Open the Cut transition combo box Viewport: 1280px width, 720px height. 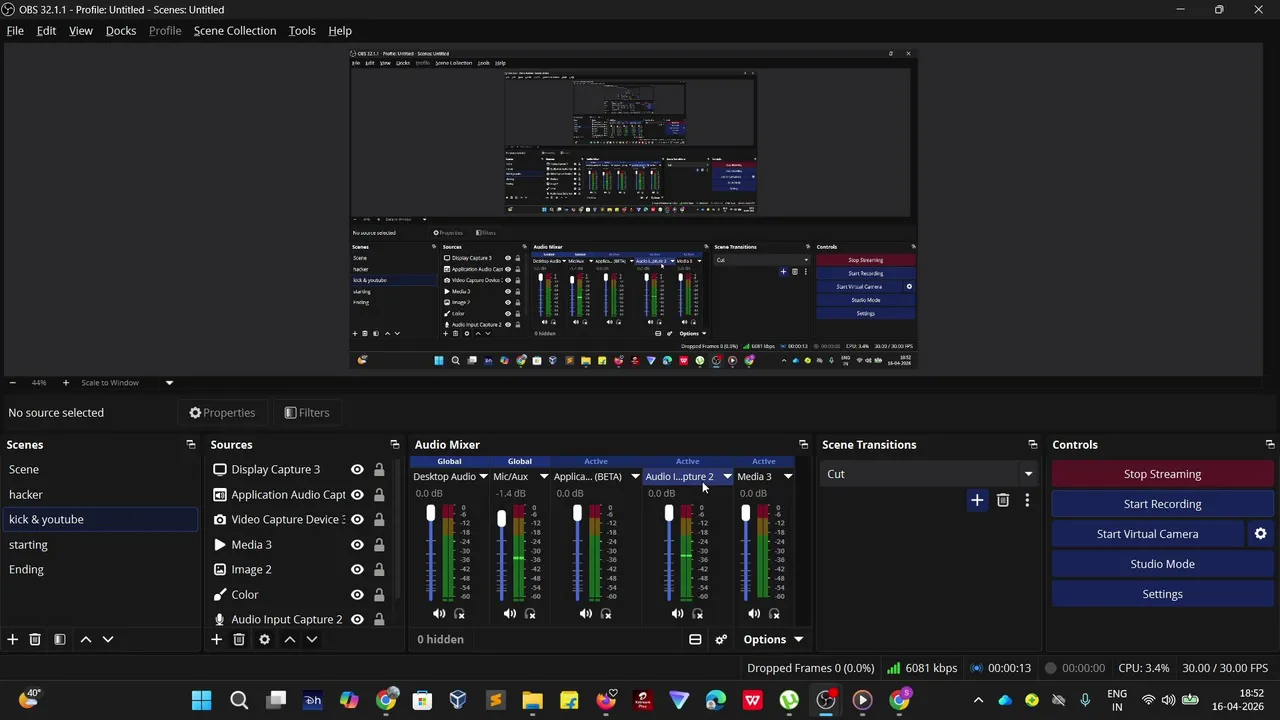(x=929, y=474)
